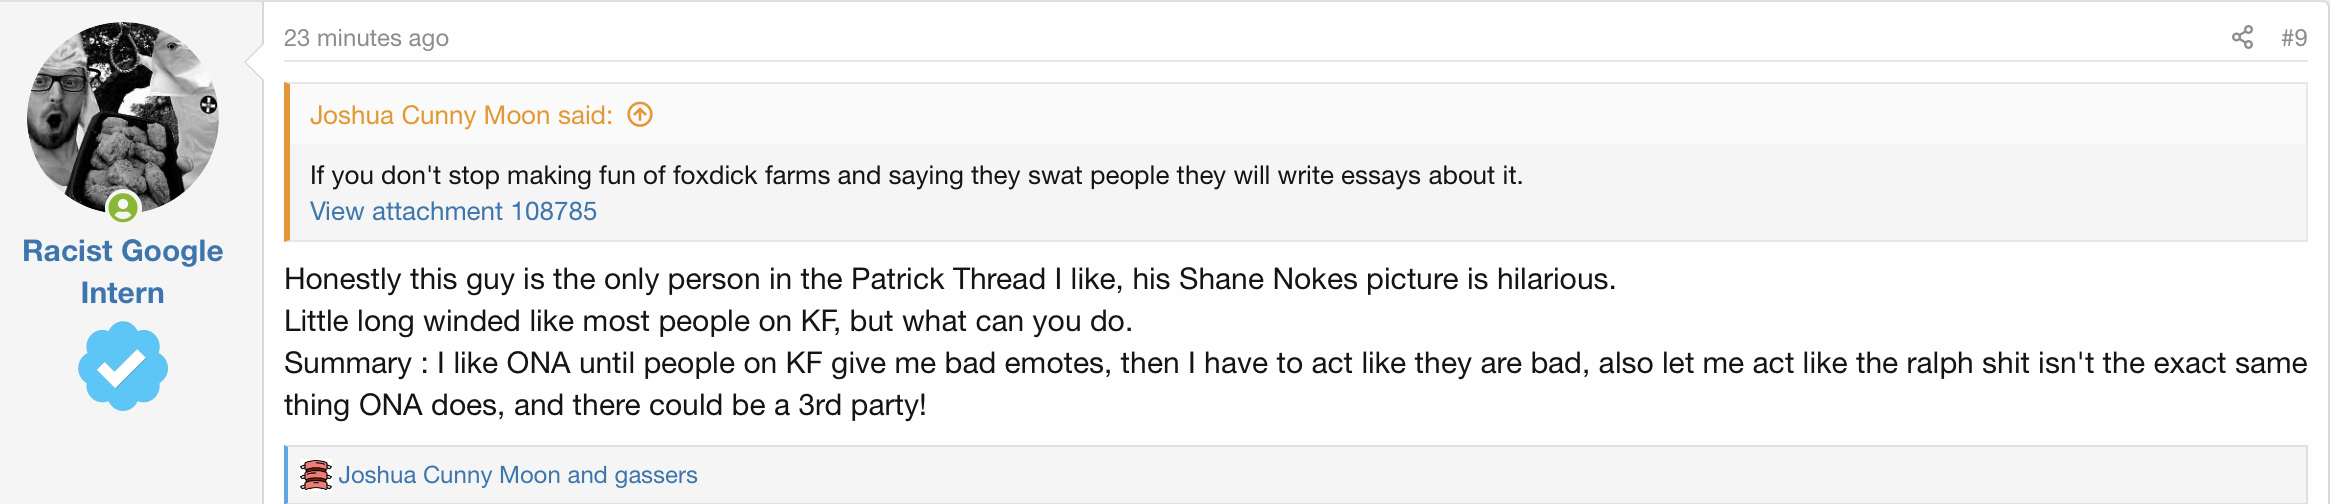This screenshot has height=504, width=2330.
Task: Click the red reaction emote icon
Action: (x=316, y=475)
